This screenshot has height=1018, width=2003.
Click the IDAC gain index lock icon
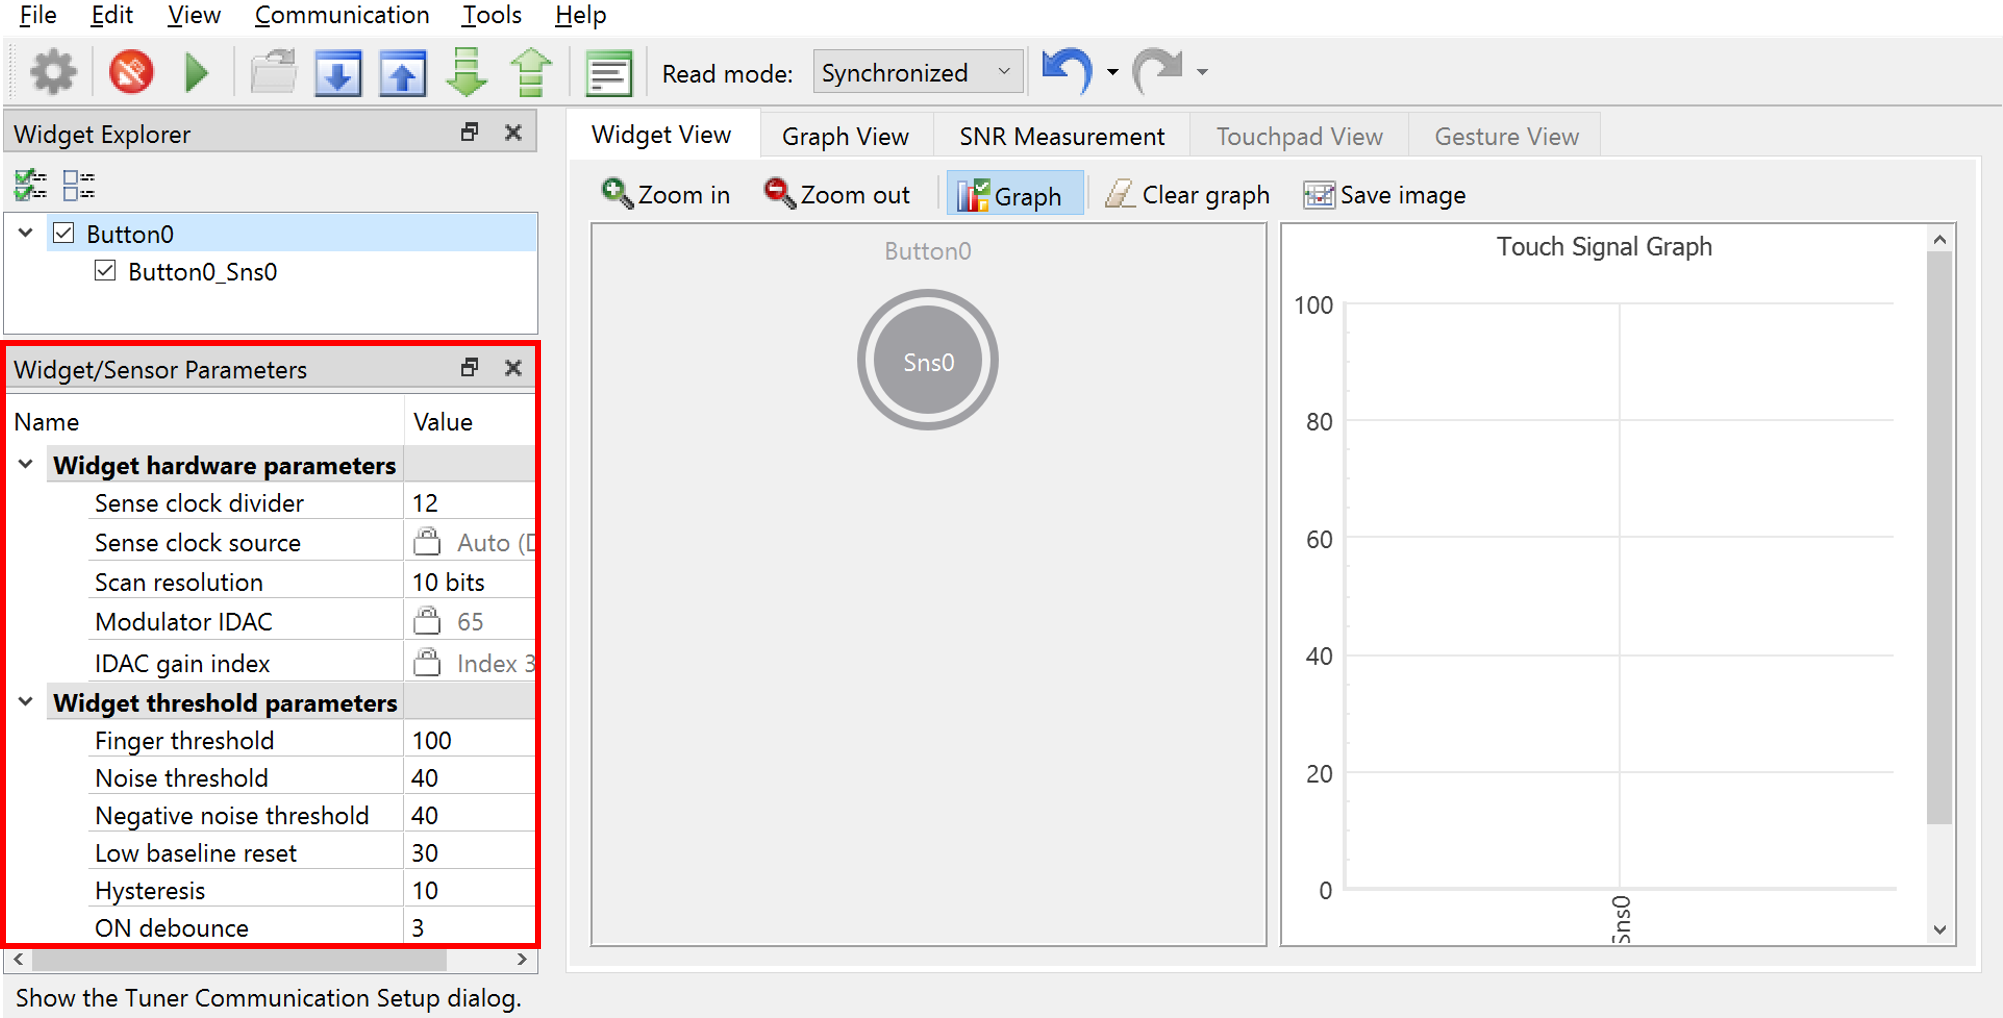(427, 662)
